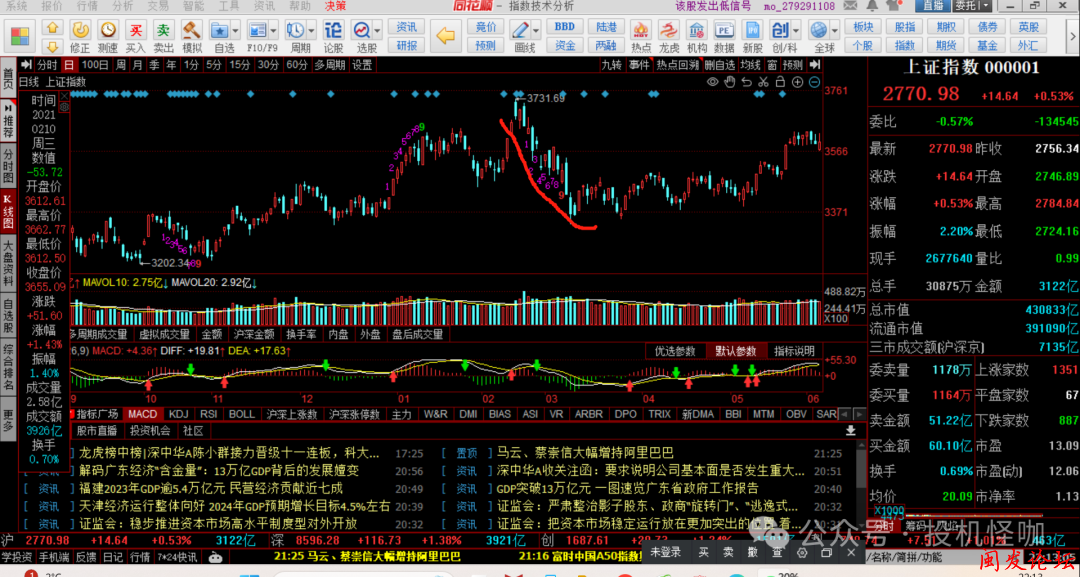Switch to the 周 weekly period tab
The image size is (1080, 577).
[121, 65]
